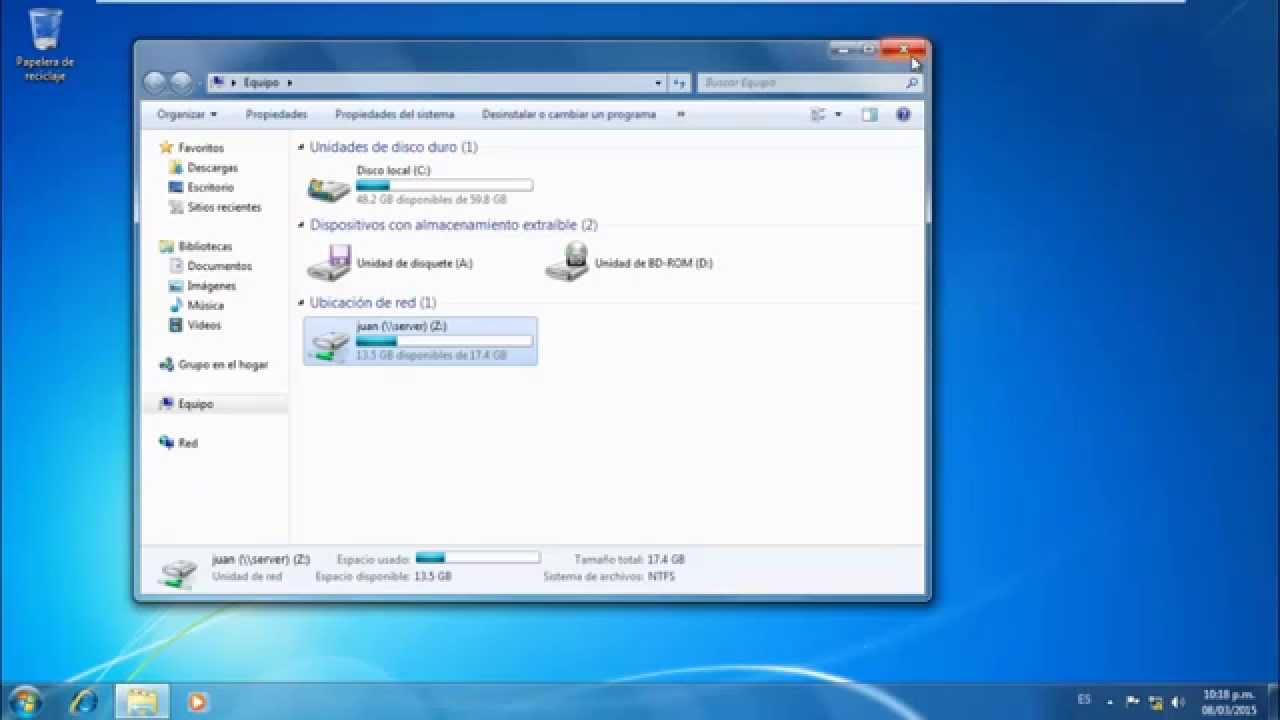
Task: Select the Disco local (C:) drive icon
Action: [329, 187]
